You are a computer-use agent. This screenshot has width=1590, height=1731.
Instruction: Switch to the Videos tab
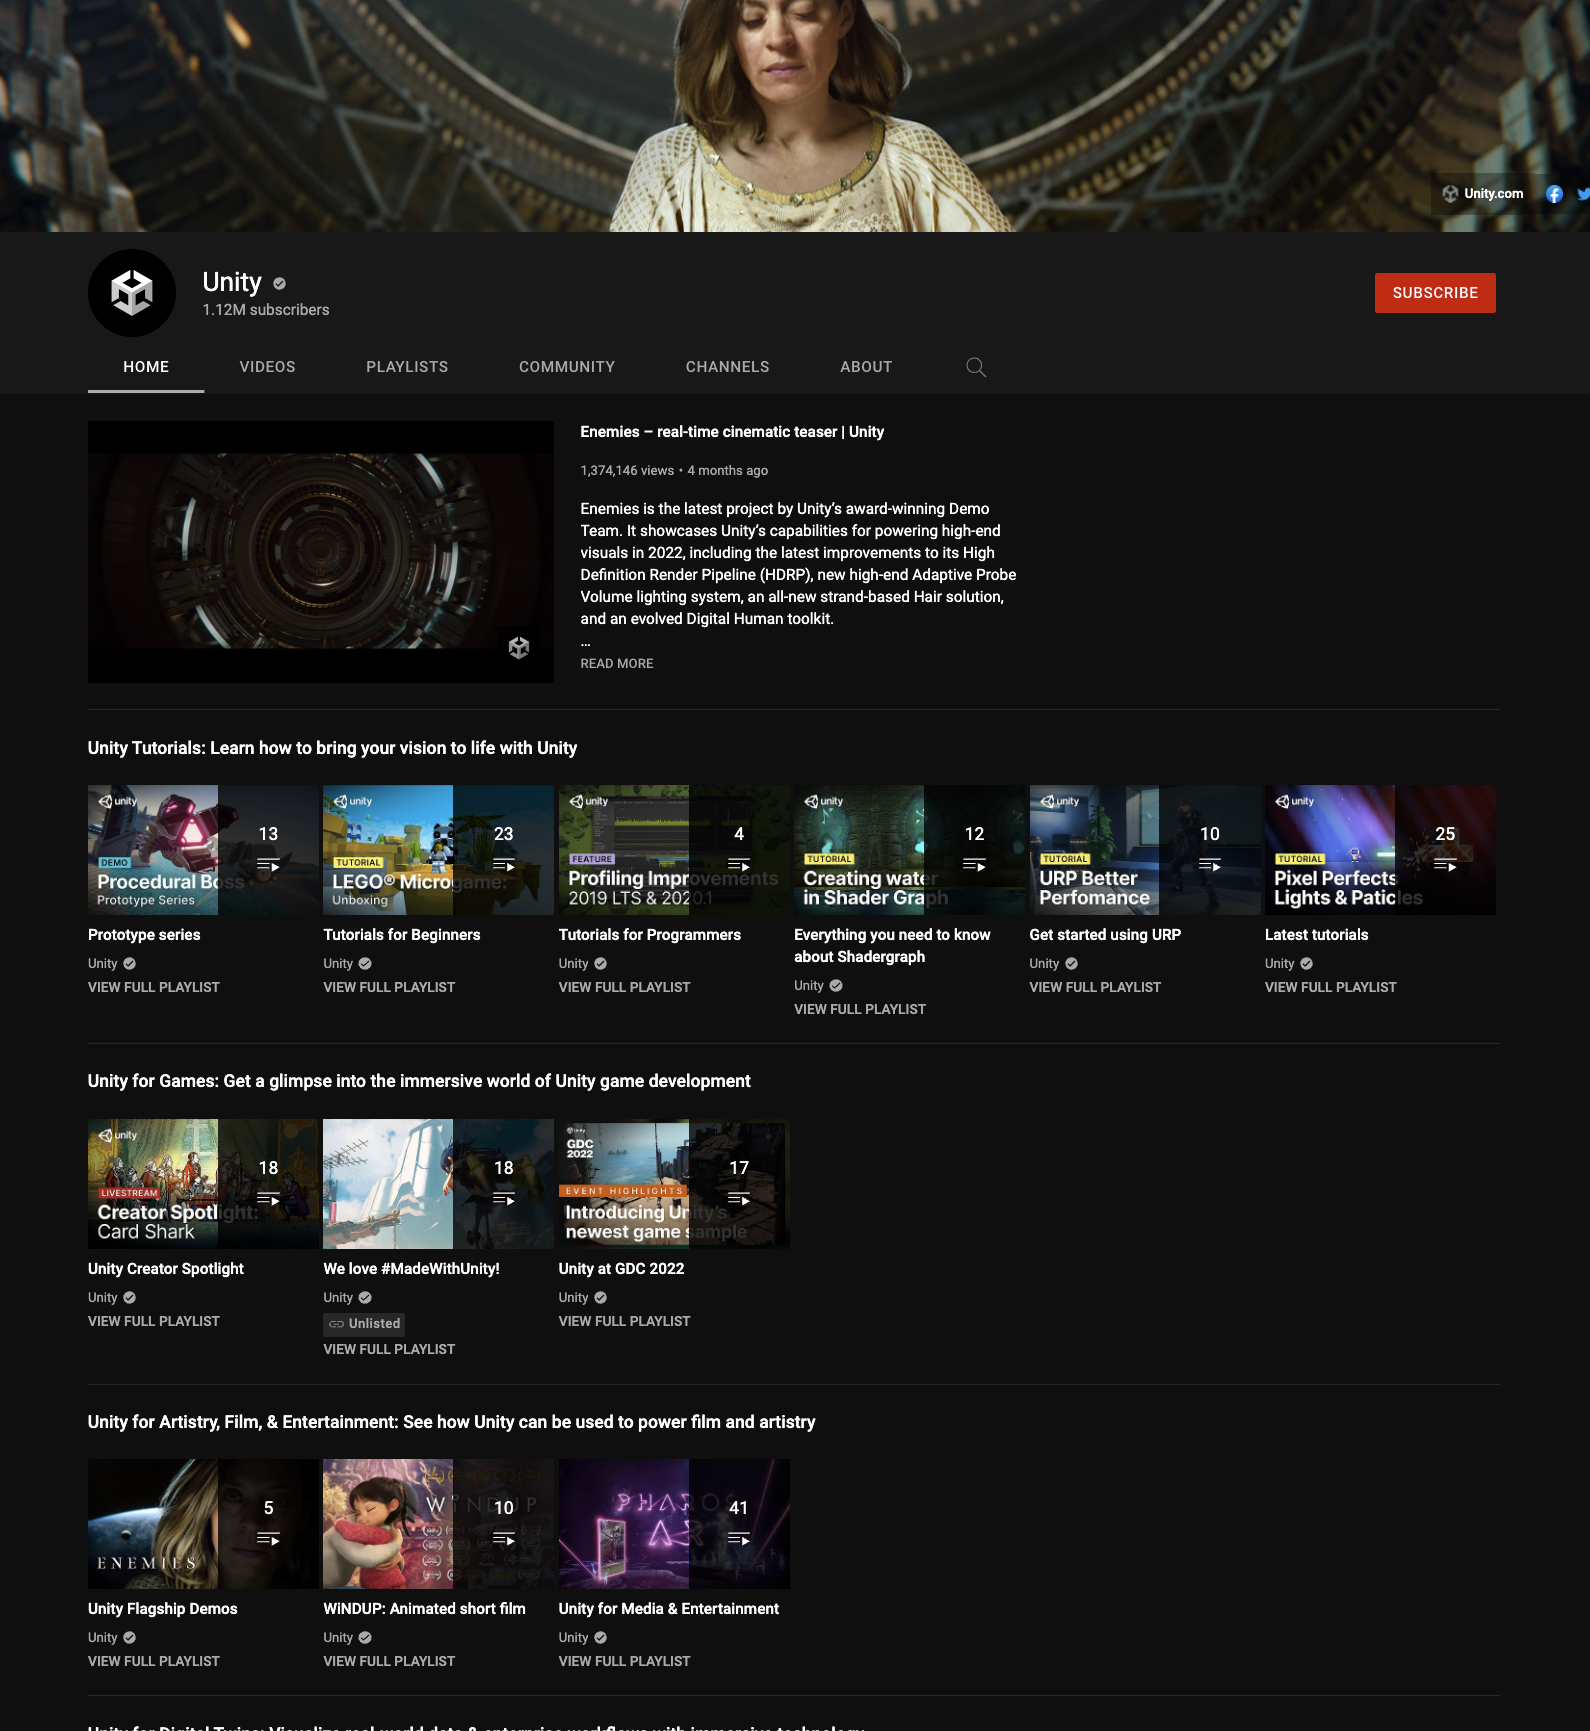pos(267,367)
